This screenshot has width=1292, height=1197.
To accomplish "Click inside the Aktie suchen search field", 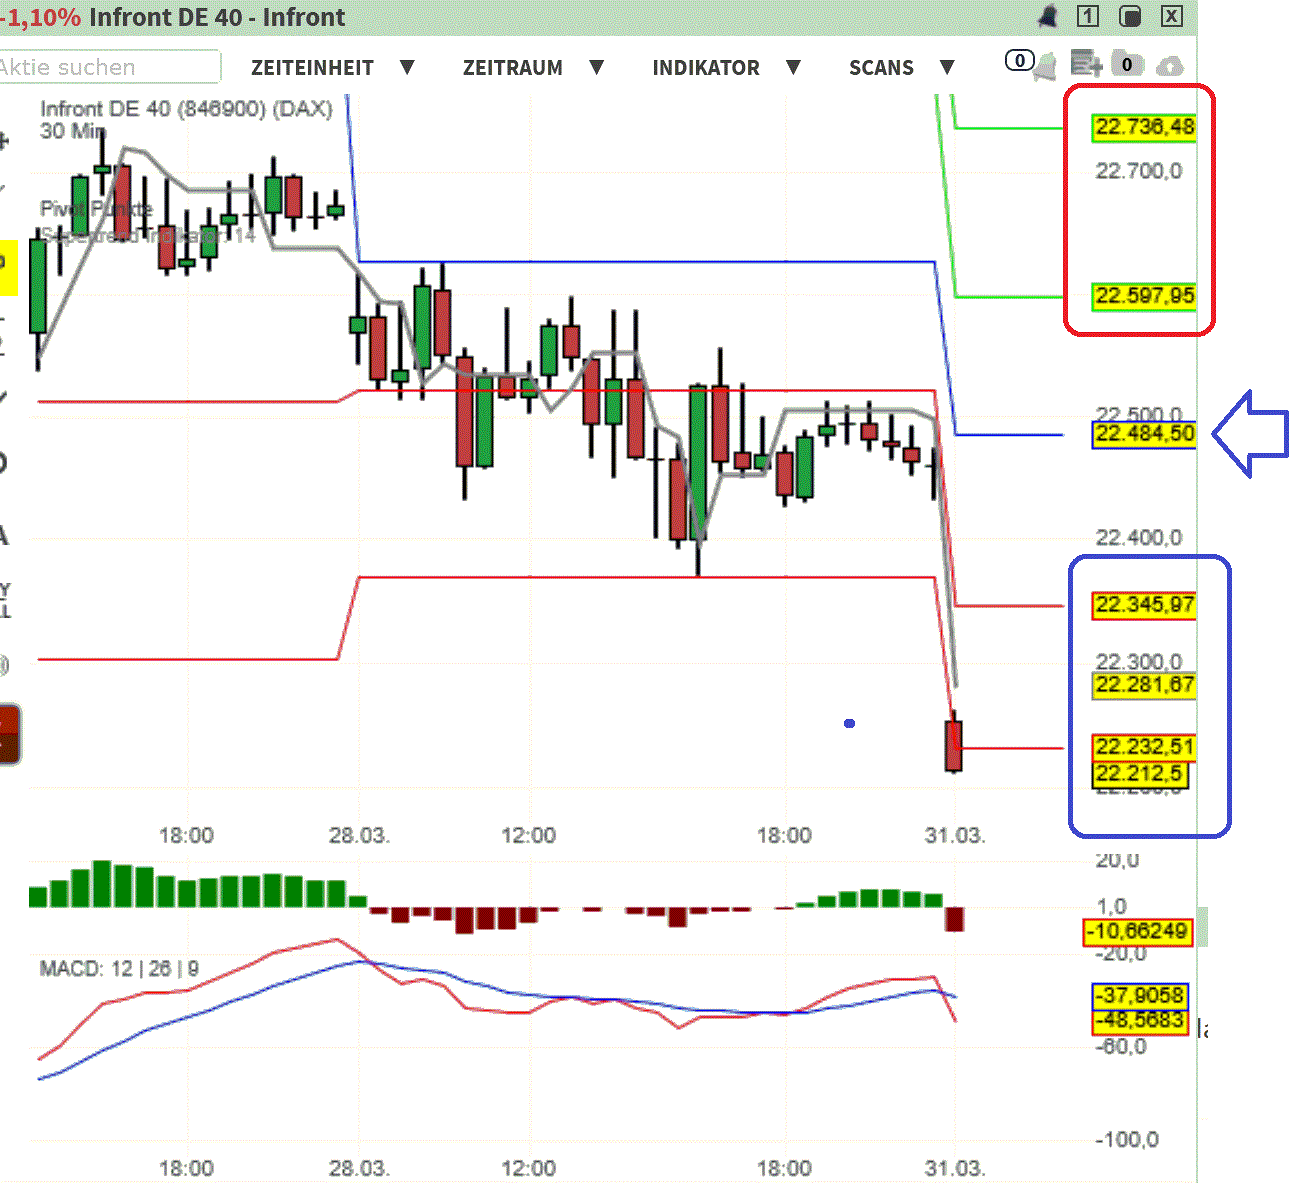I will 110,67.
